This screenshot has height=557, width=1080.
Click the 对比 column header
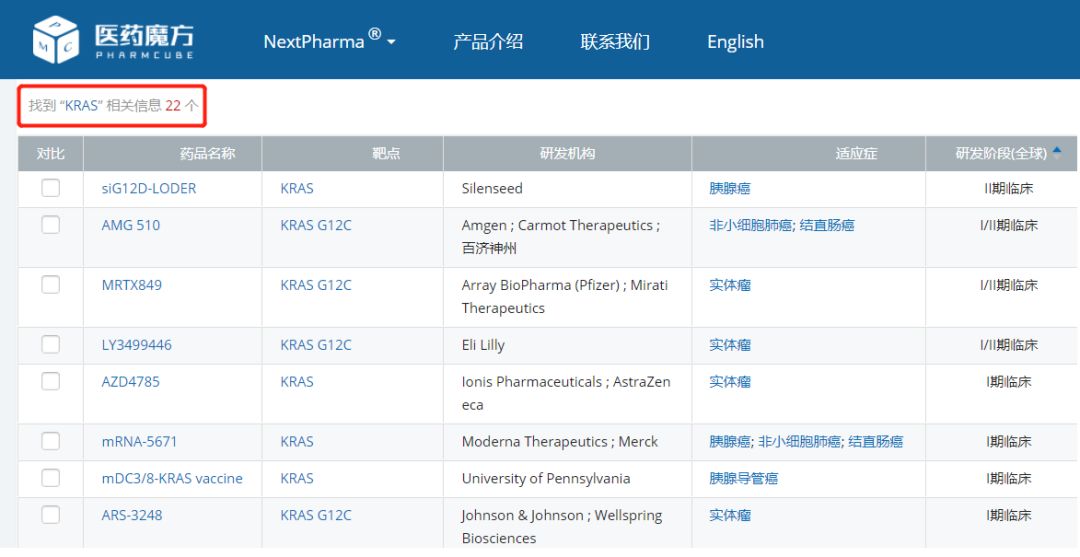coord(50,154)
